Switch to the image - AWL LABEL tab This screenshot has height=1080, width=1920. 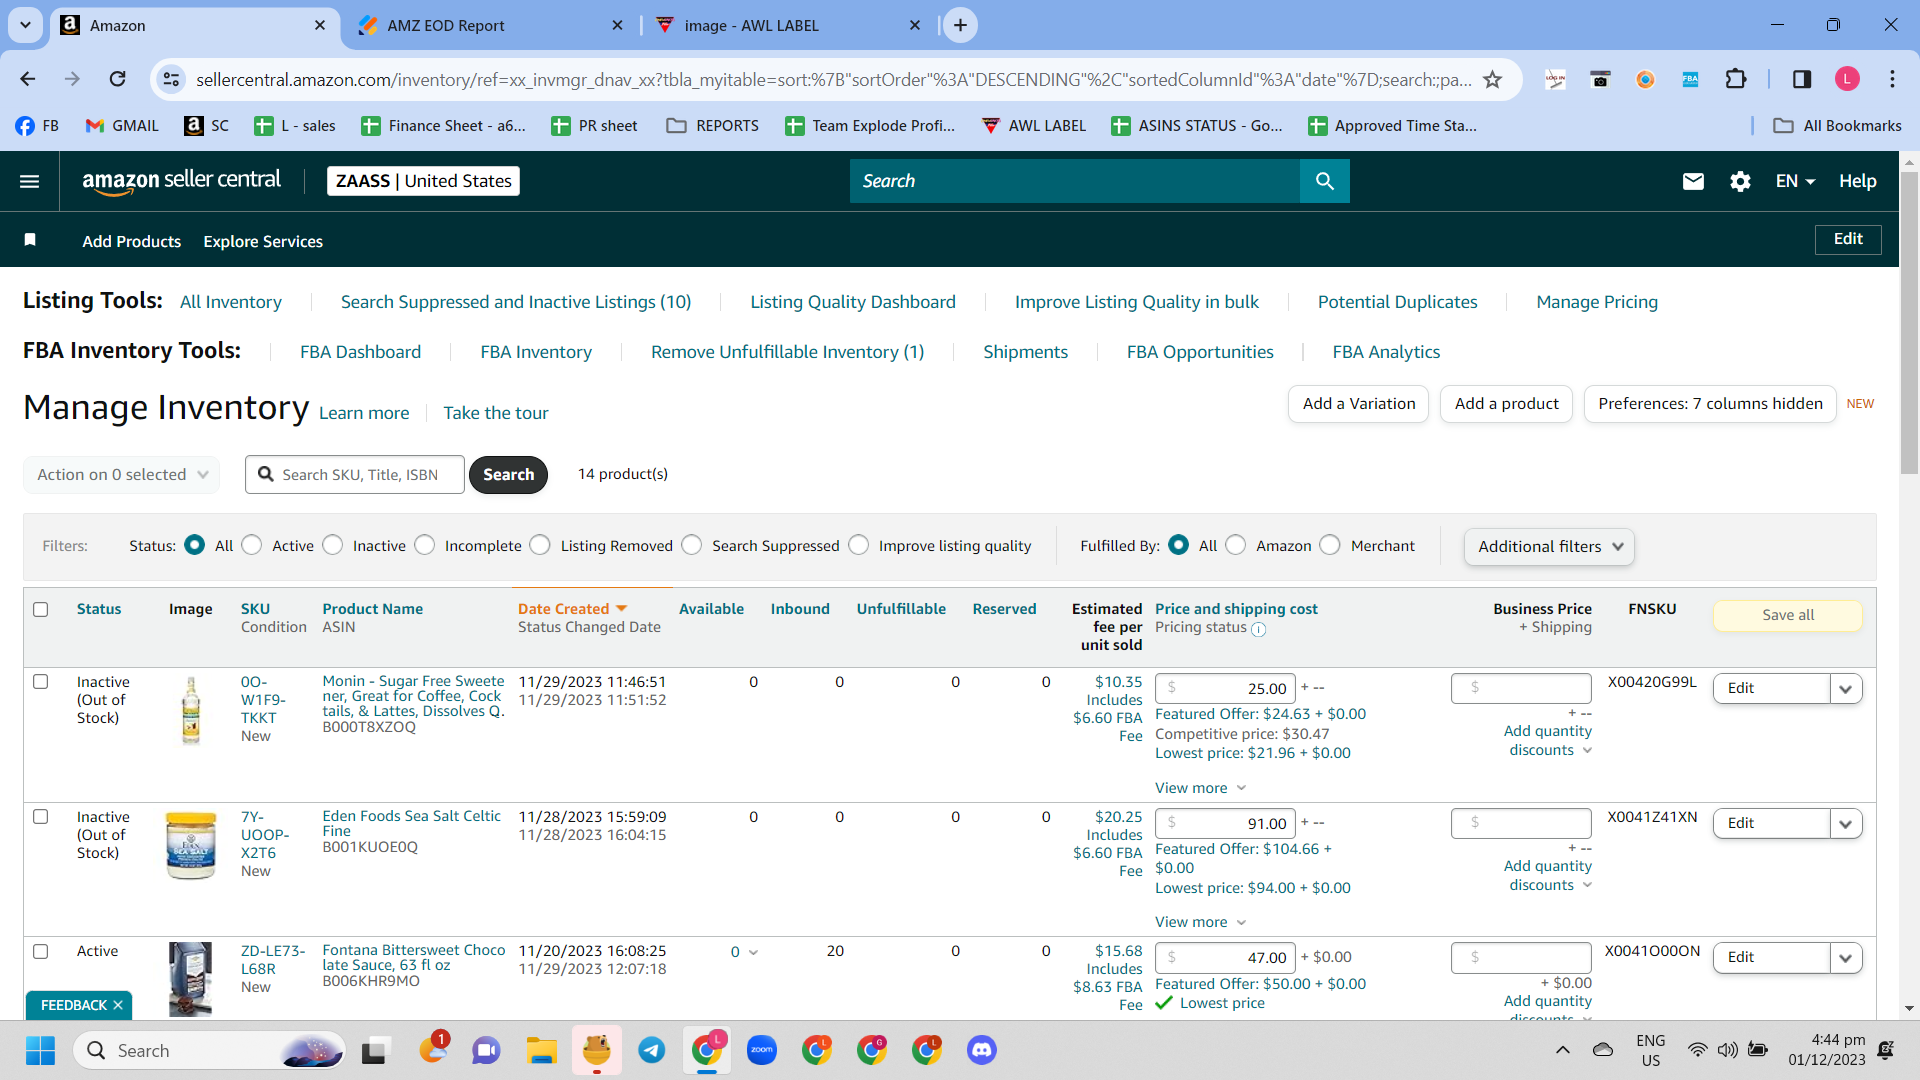tap(788, 25)
